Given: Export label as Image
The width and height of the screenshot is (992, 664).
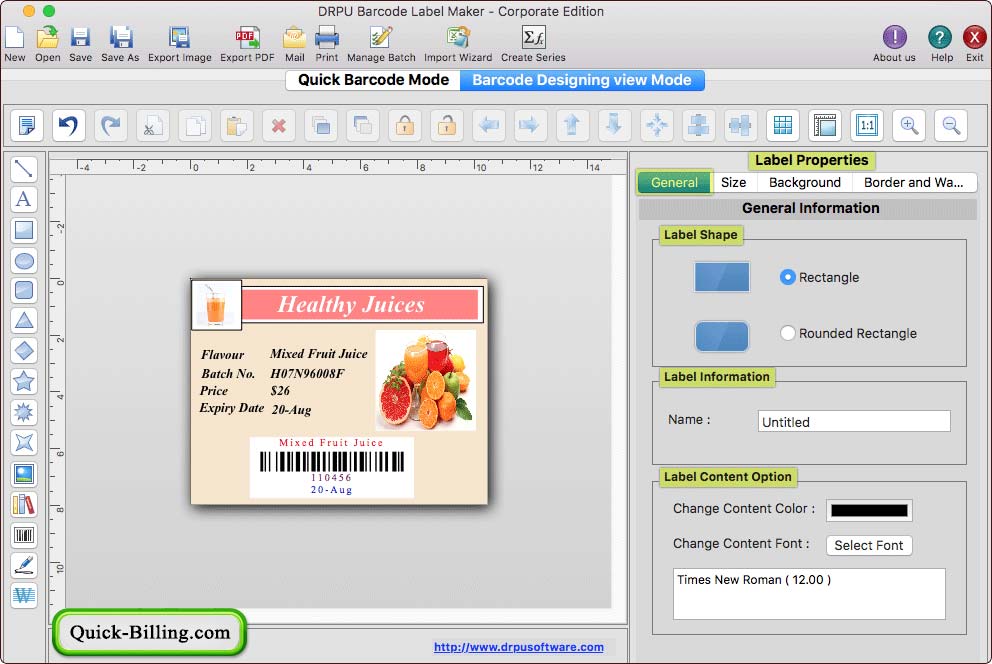Looking at the screenshot, I should click(180, 44).
